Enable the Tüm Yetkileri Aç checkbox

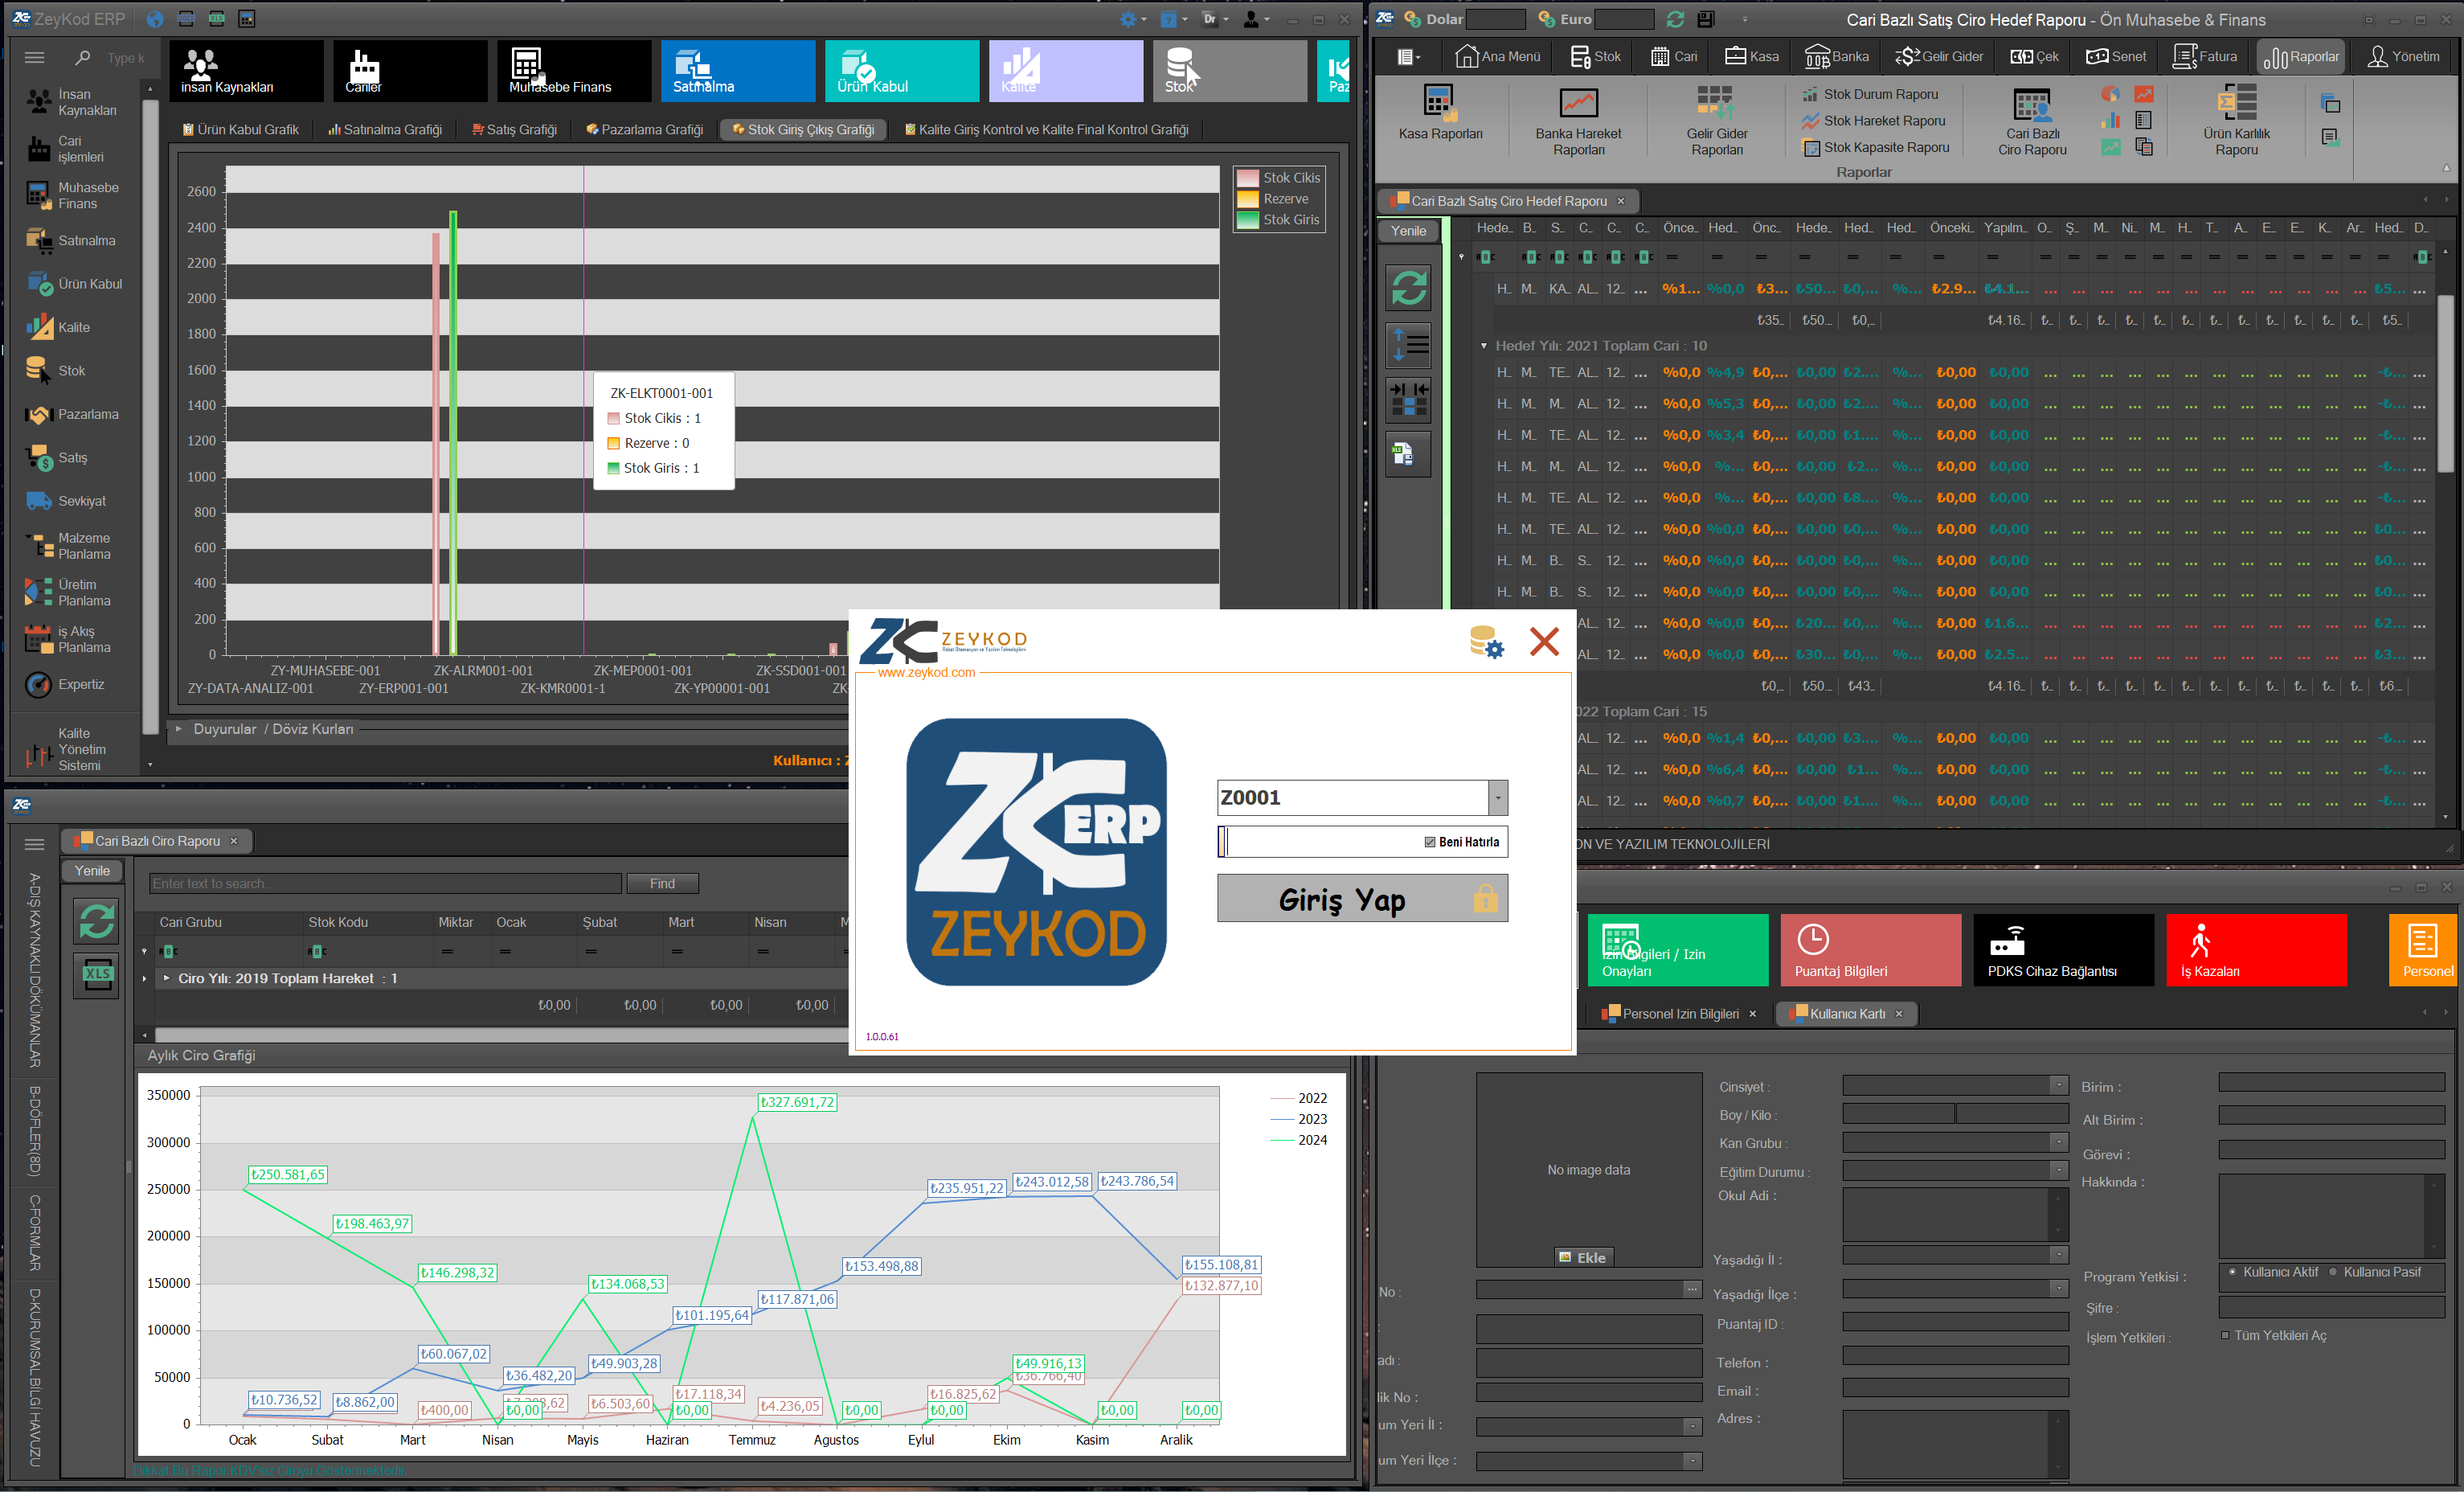tap(2225, 1335)
